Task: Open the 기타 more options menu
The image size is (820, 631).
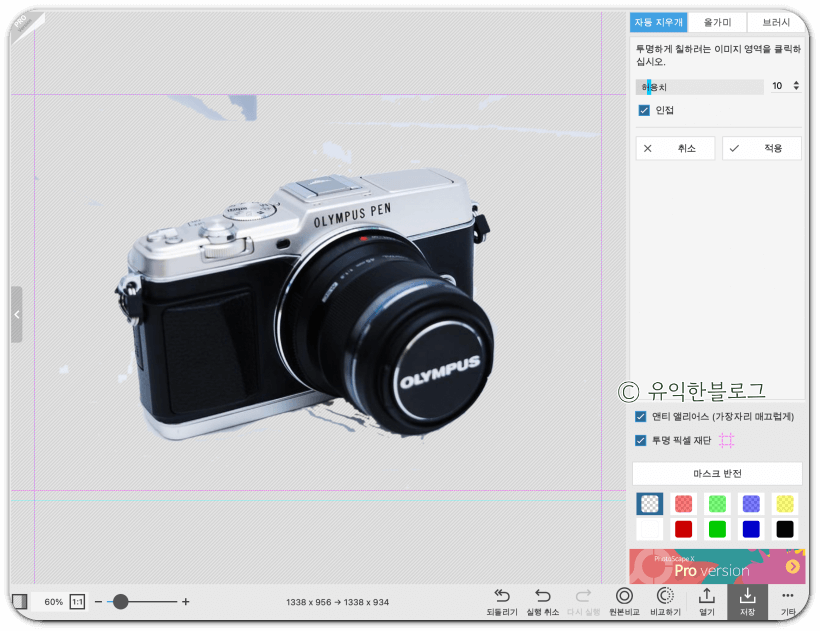Action: (788, 602)
